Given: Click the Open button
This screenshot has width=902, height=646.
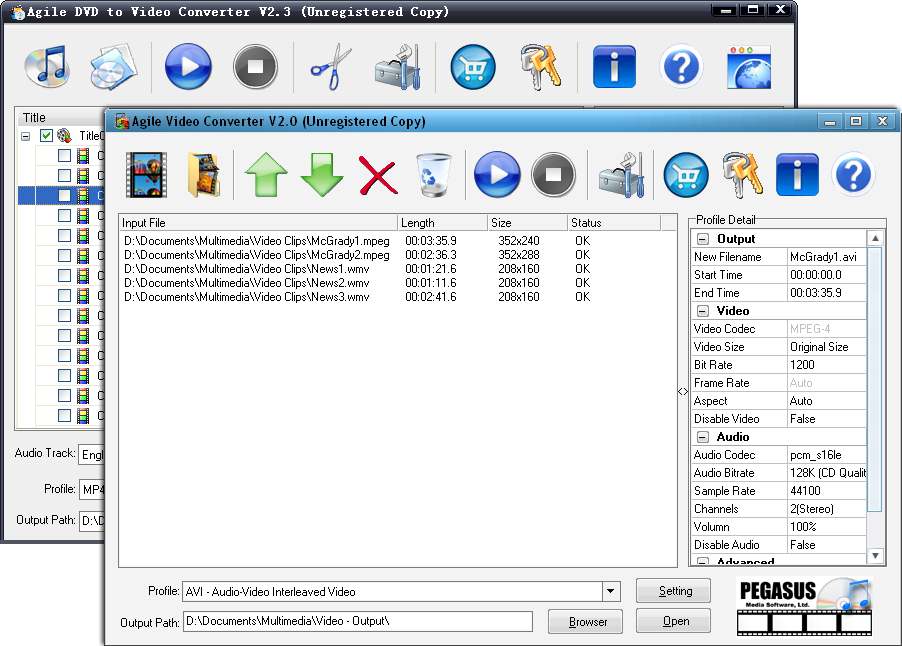Looking at the screenshot, I should coord(673,621).
